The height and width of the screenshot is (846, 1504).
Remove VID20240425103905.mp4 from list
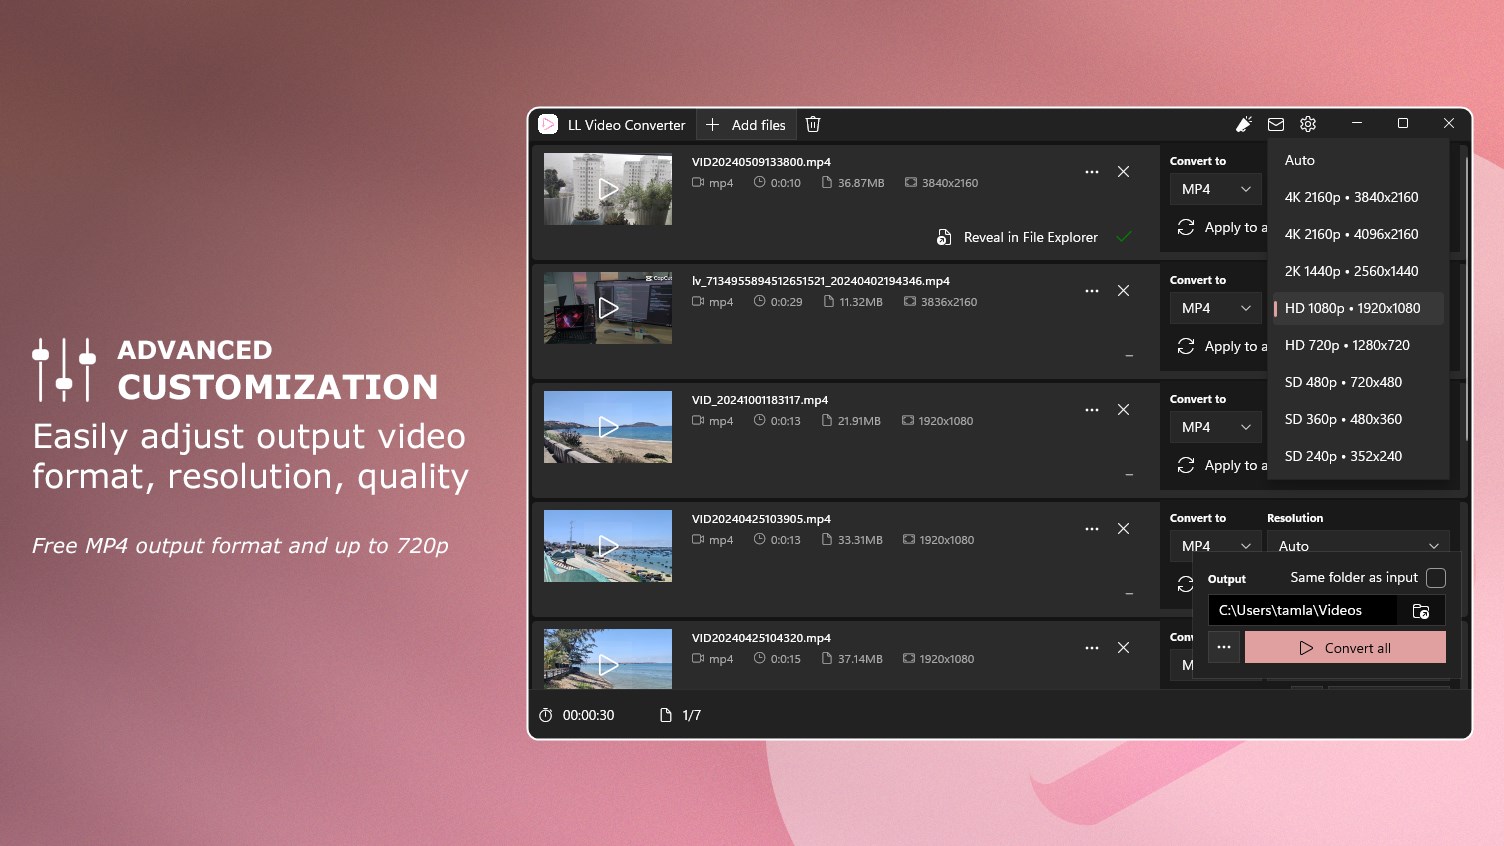coord(1124,529)
